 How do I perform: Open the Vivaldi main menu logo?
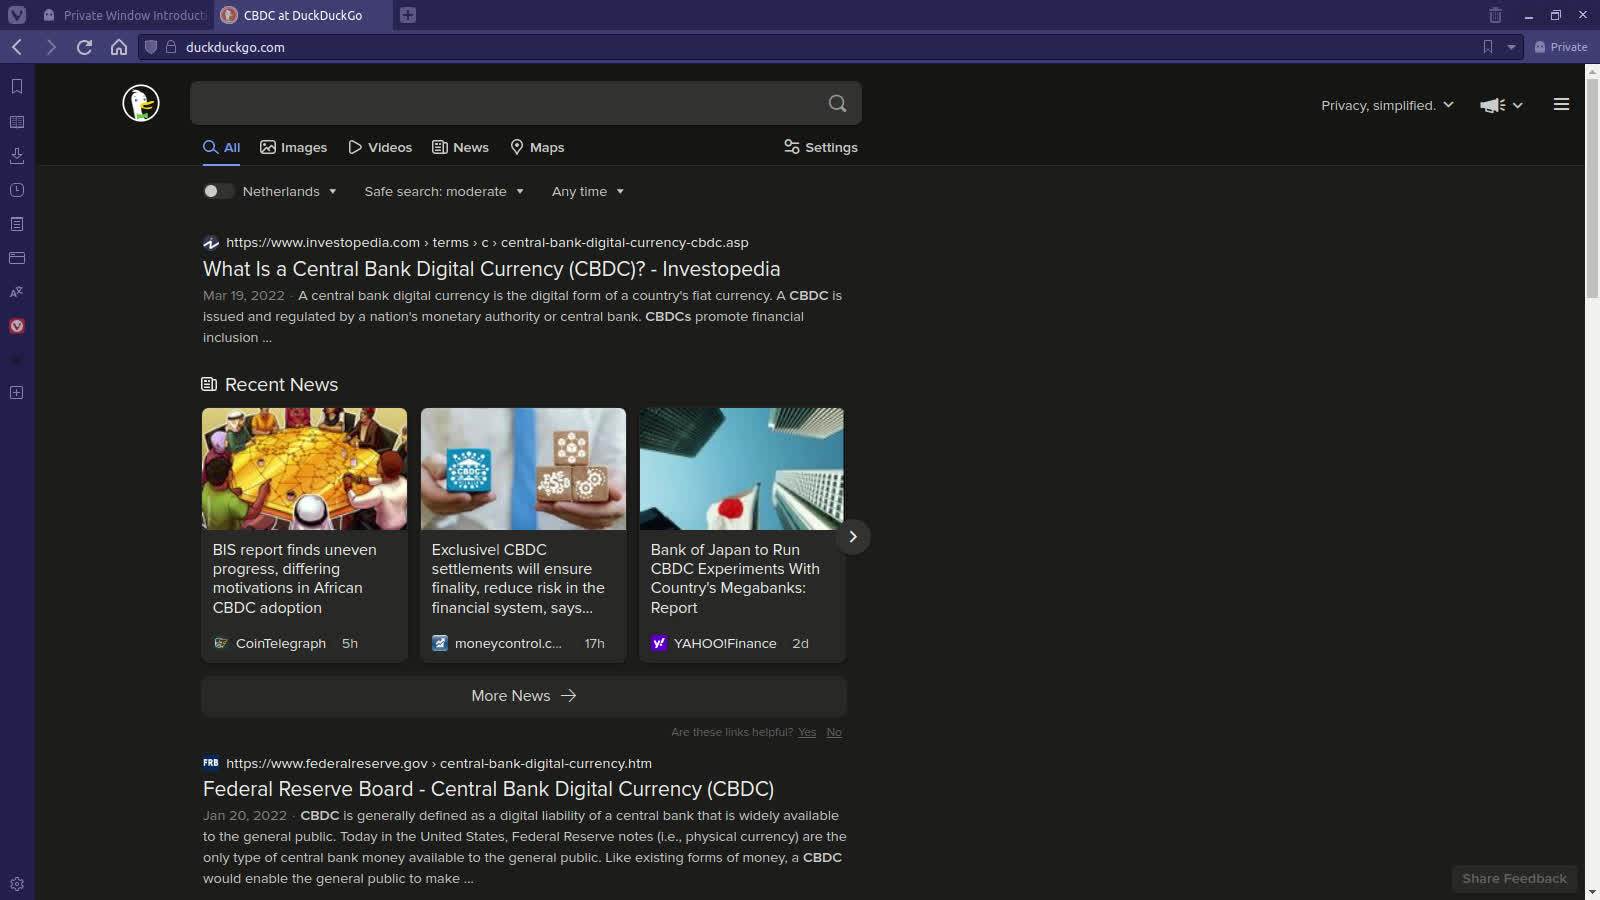pyautogui.click(x=17, y=15)
